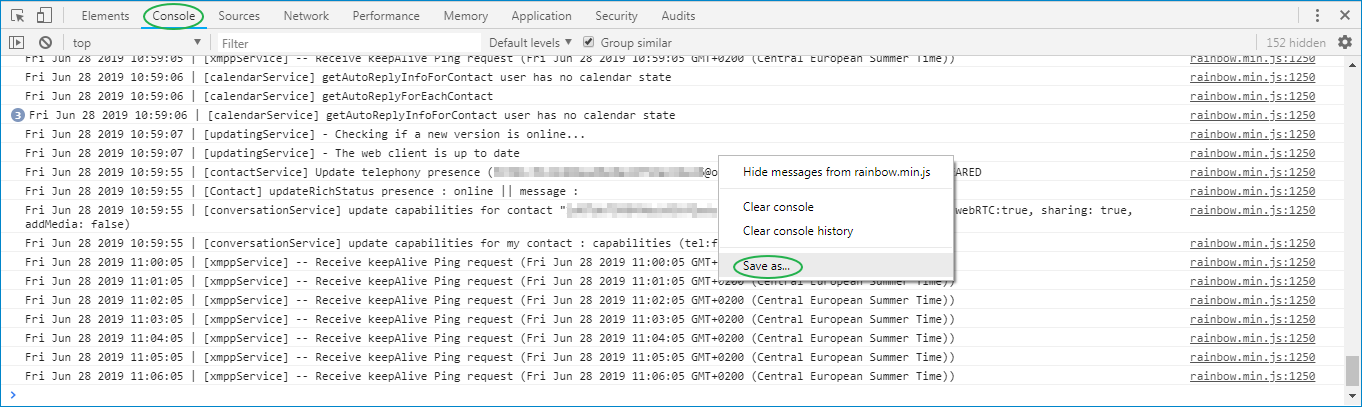Toggle the device toolbar icon
Image resolution: width=1362 pixels, height=407 pixels.
44,16
